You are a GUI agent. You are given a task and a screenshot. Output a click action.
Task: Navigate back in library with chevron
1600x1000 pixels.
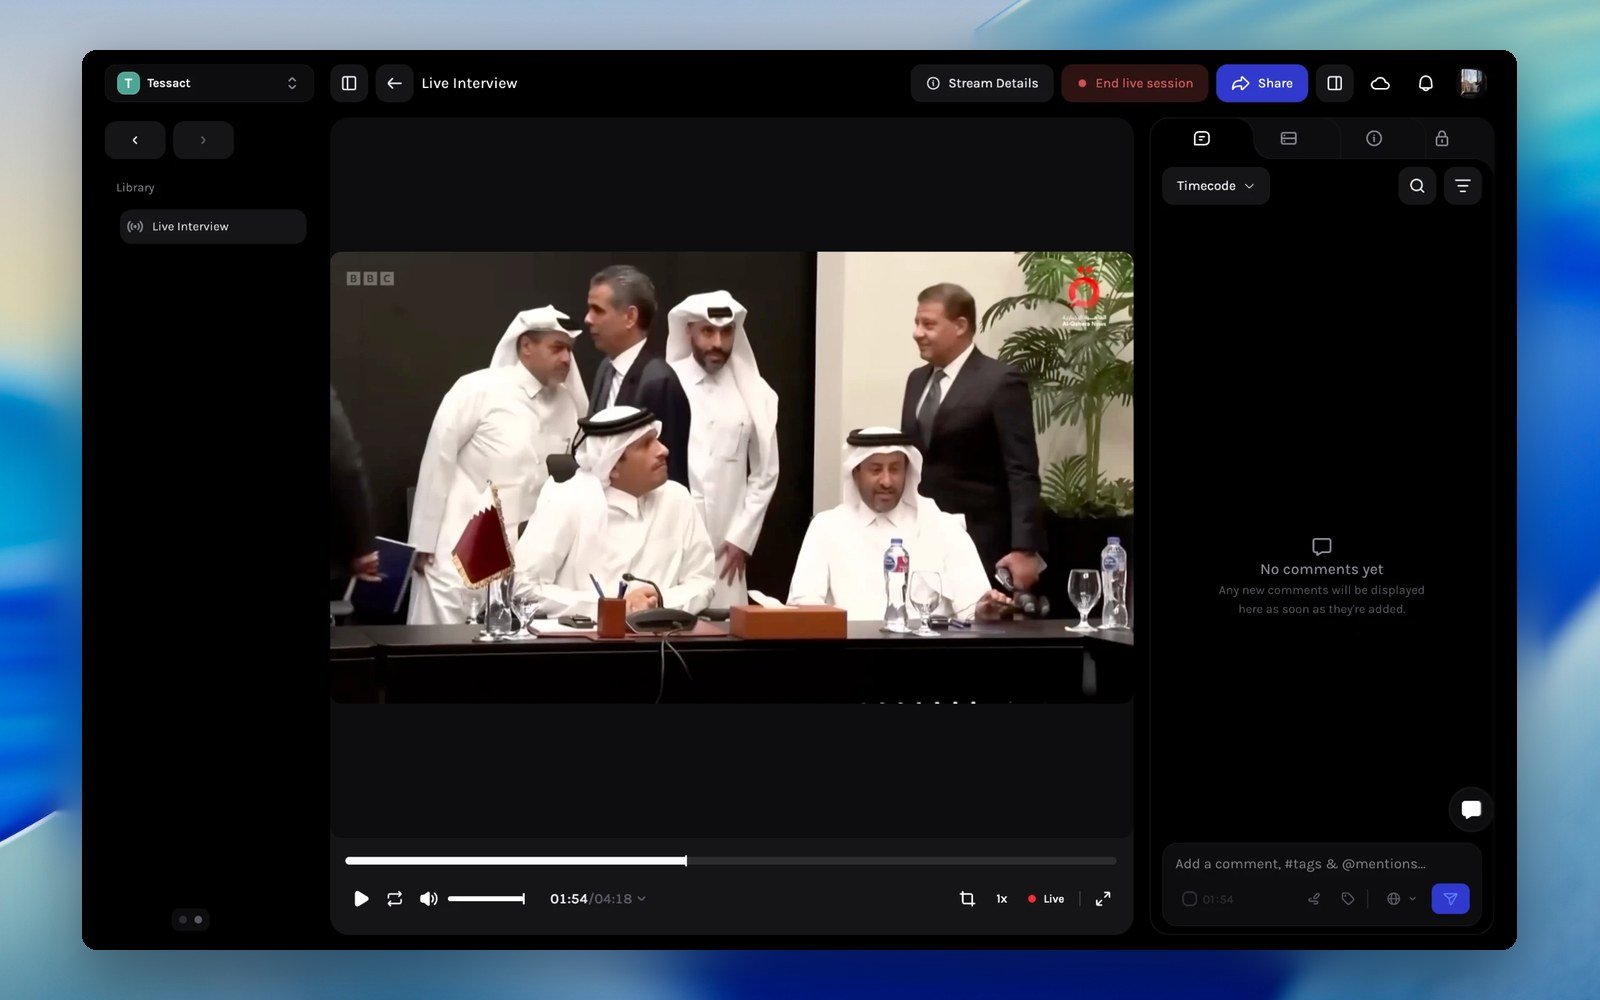[135, 140]
